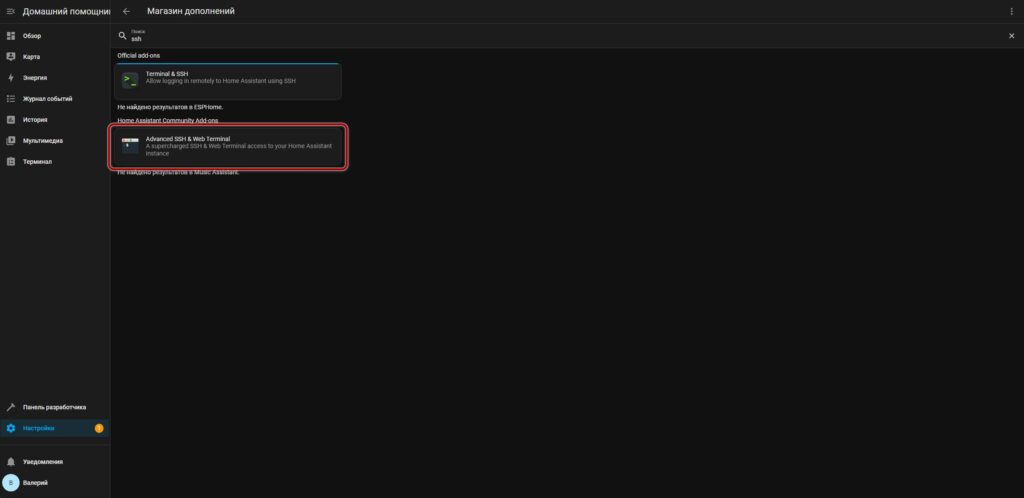This screenshot has height=498, width=1024.
Task: Open Панель разработчика tools
Action: (54, 407)
